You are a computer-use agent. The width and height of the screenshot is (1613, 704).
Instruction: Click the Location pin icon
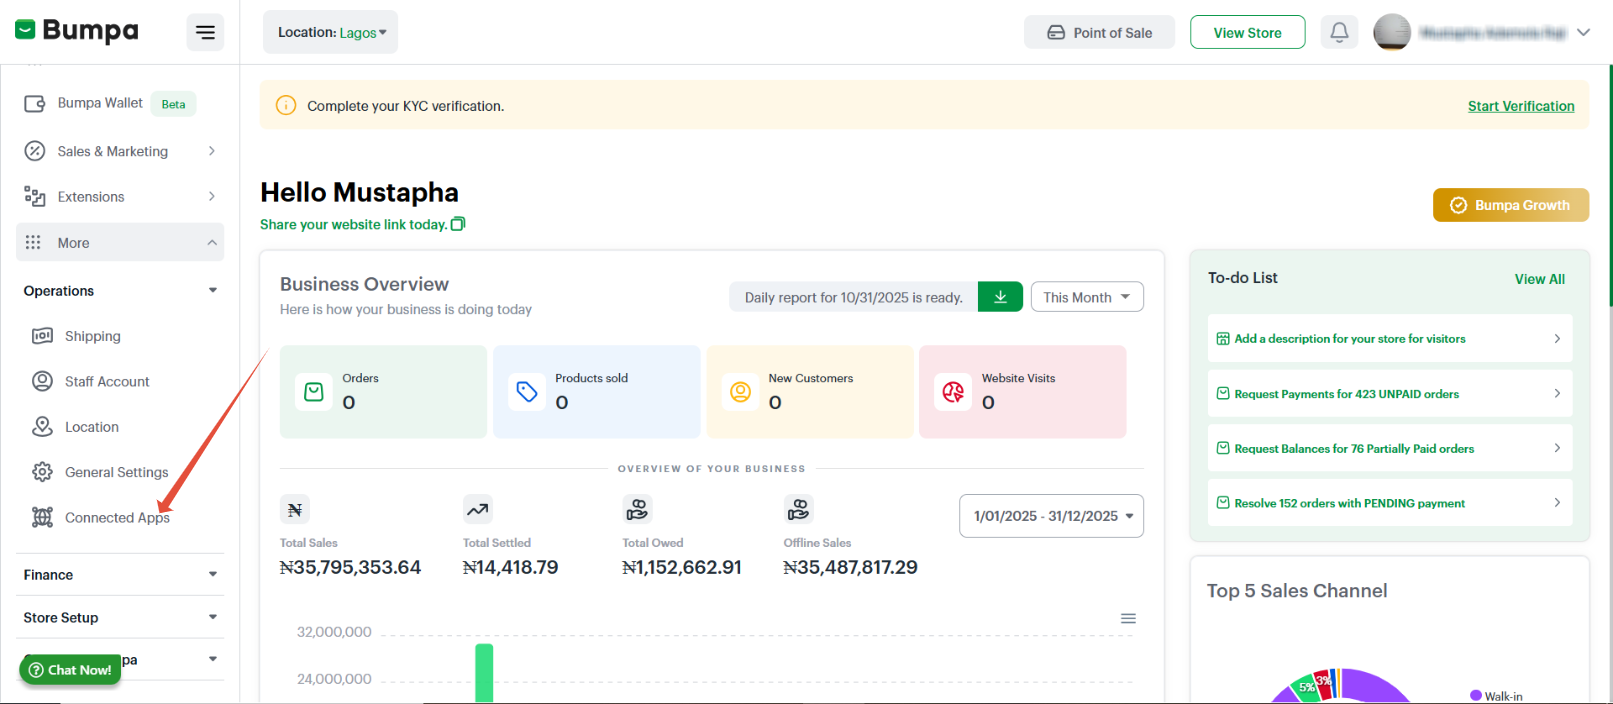pos(42,427)
